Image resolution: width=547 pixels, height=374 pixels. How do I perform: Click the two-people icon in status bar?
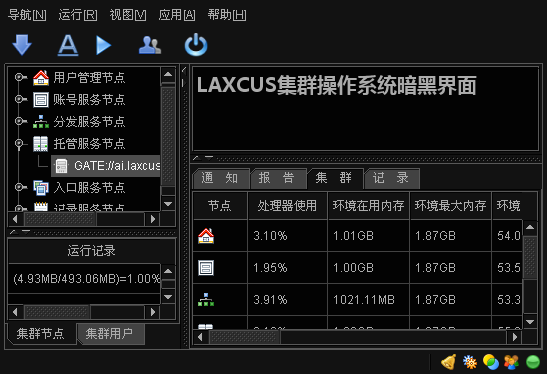coord(511,362)
